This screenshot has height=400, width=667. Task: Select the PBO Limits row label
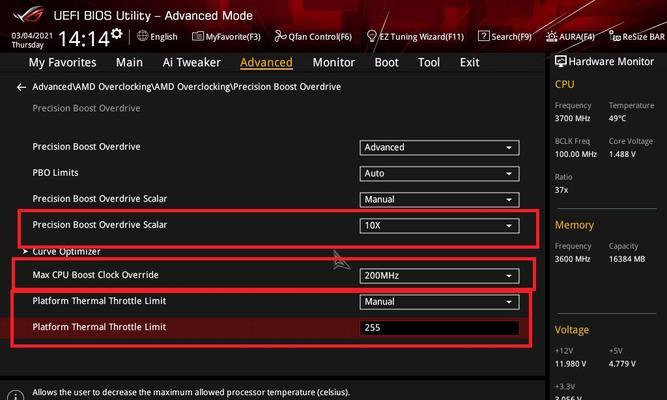tap(55, 173)
